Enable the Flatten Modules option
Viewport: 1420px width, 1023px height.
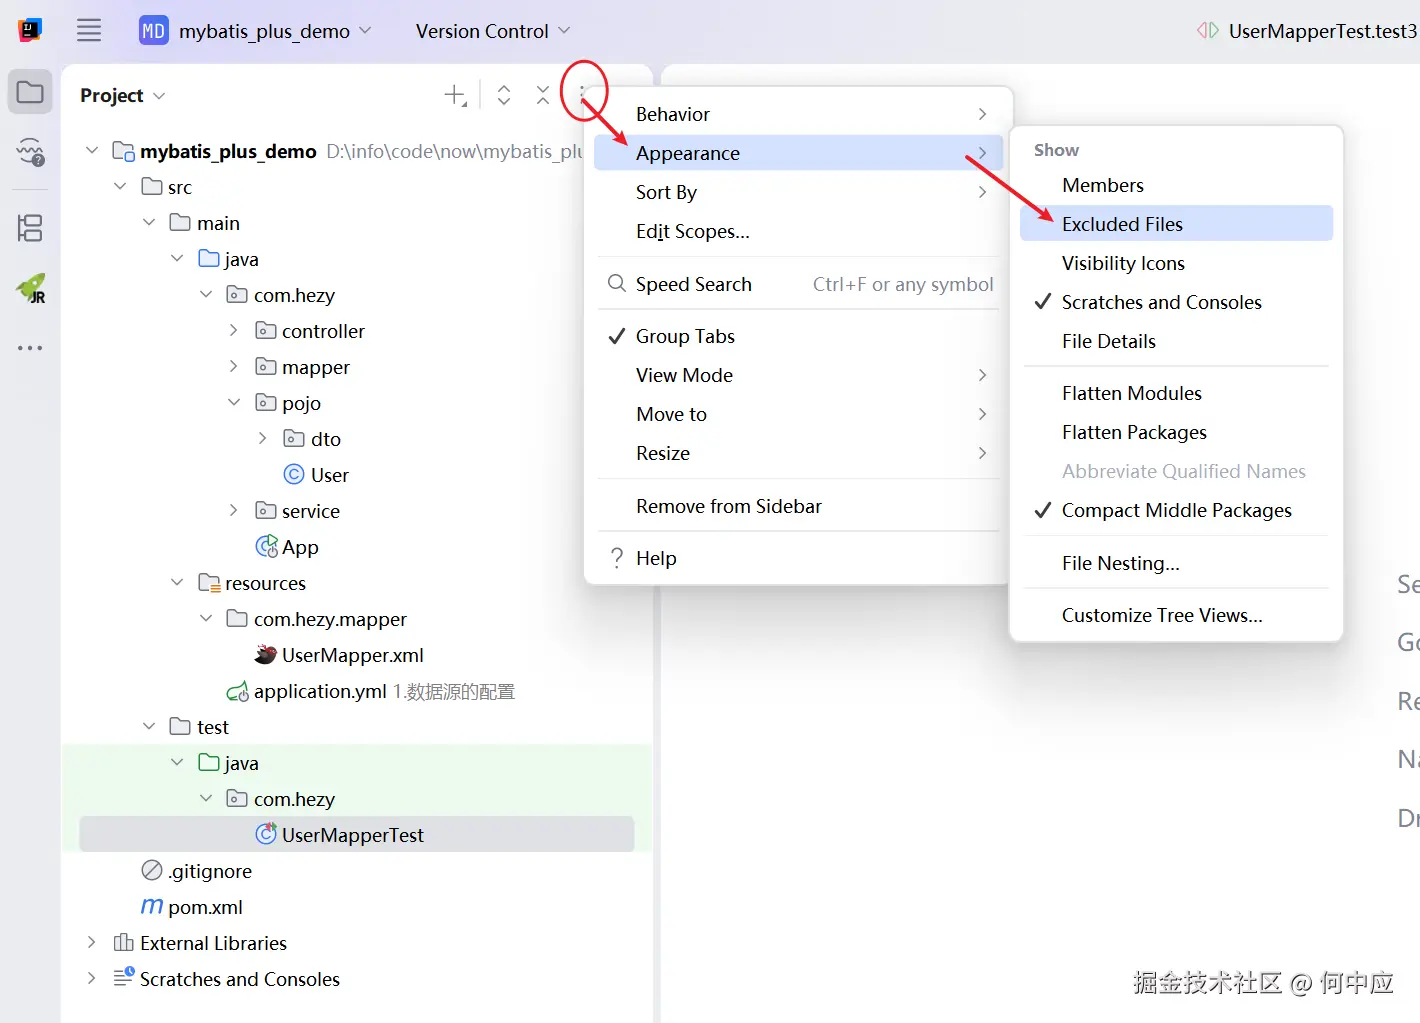1176,393
